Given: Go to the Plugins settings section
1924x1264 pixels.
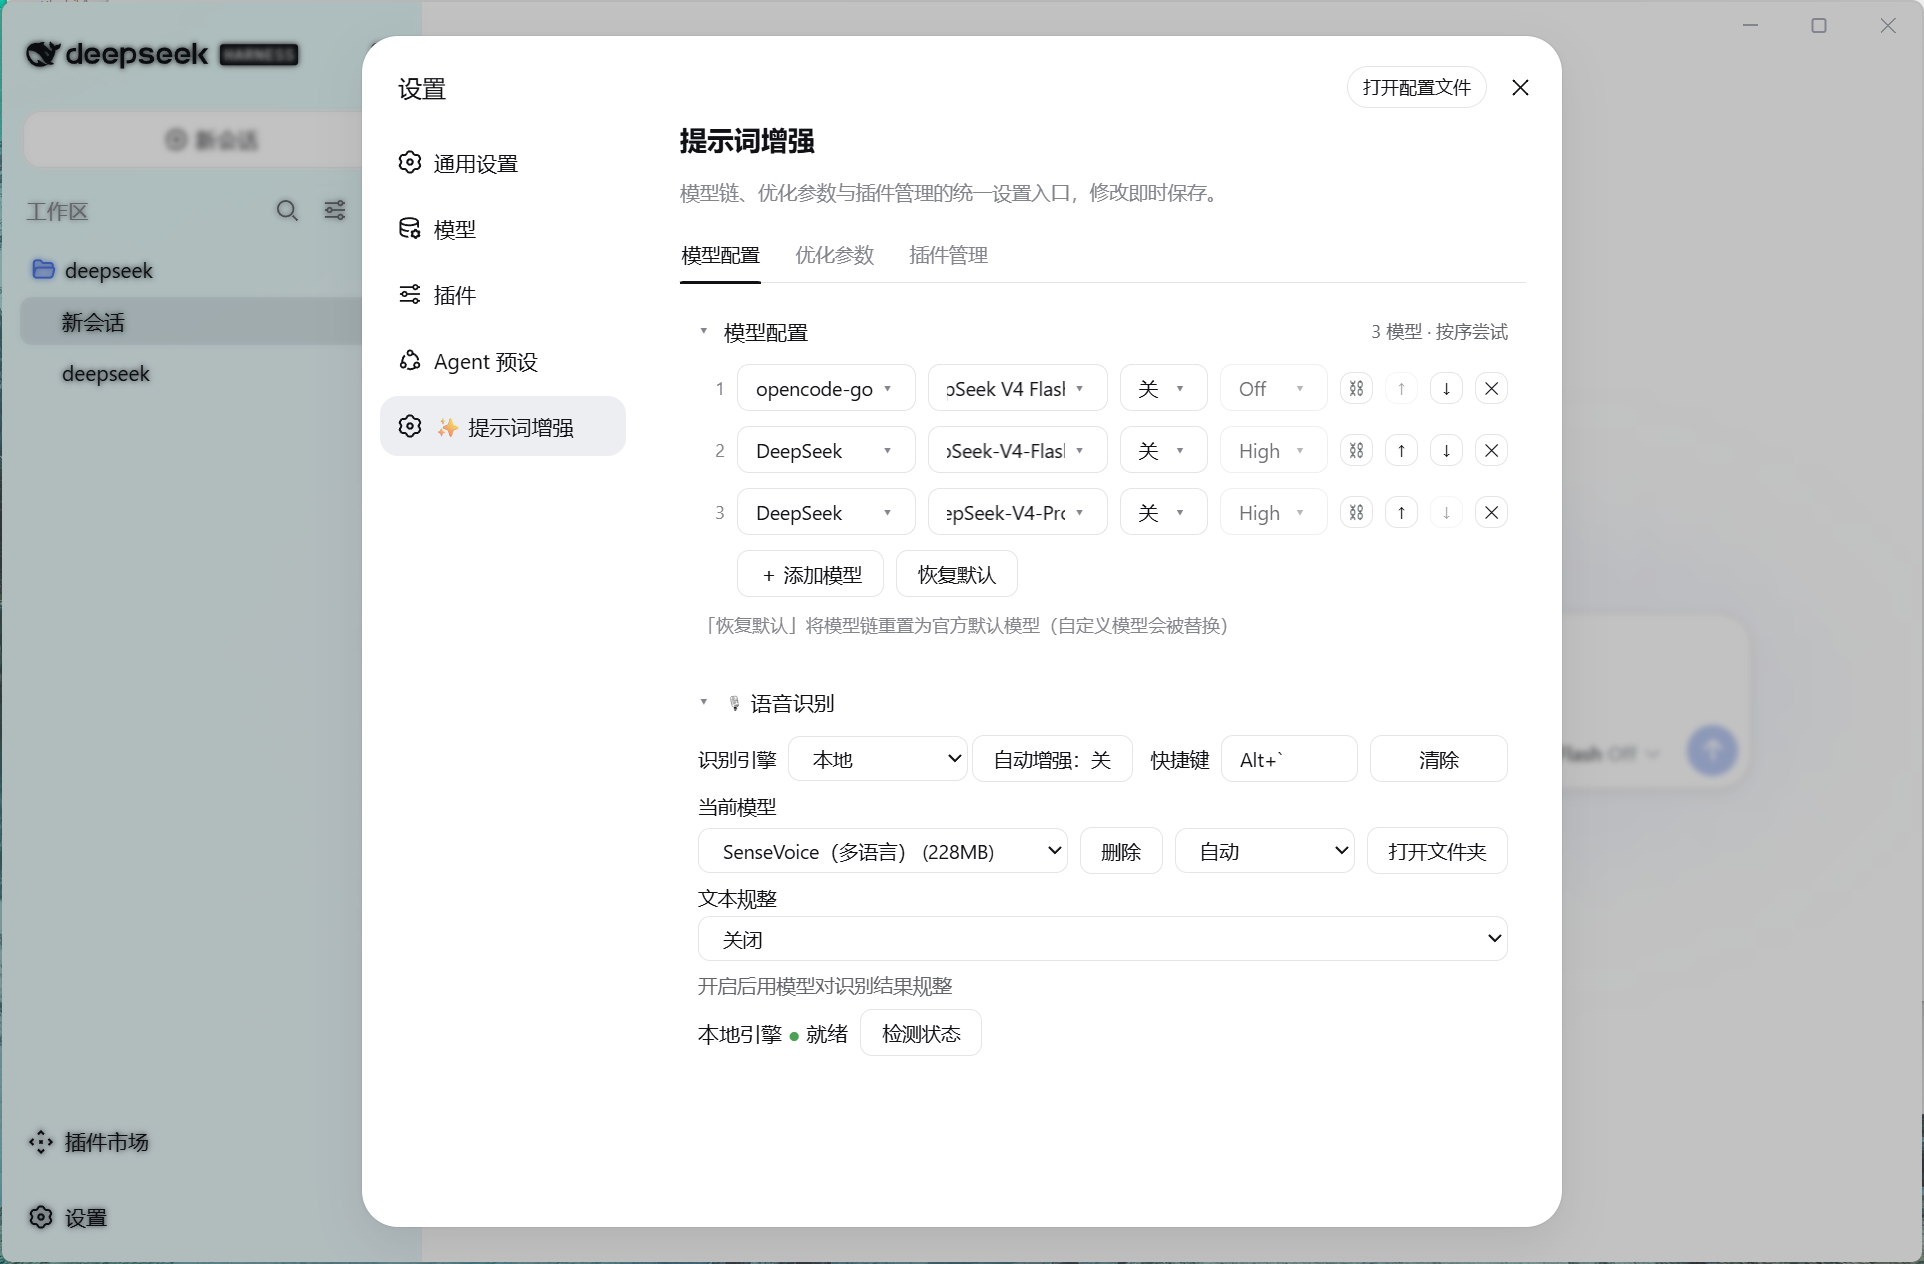Looking at the screenshot, I should (x=502, y=295).
